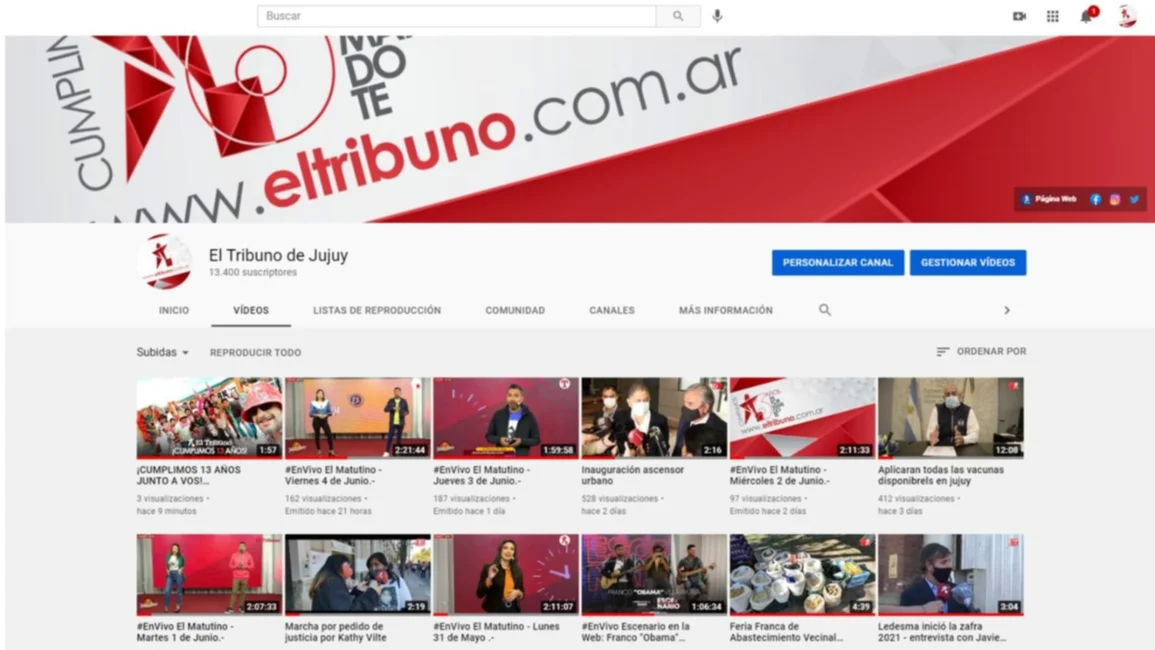
Task: Search within the channel magnifier
Action: [825, 310]
